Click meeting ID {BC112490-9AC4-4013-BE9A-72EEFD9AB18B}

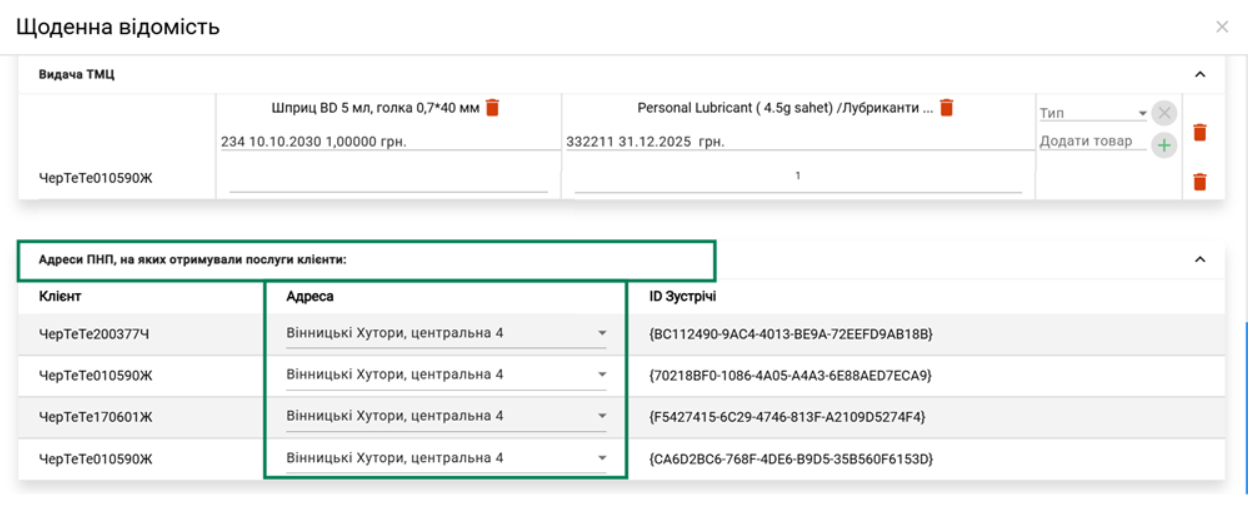point(790,333)
